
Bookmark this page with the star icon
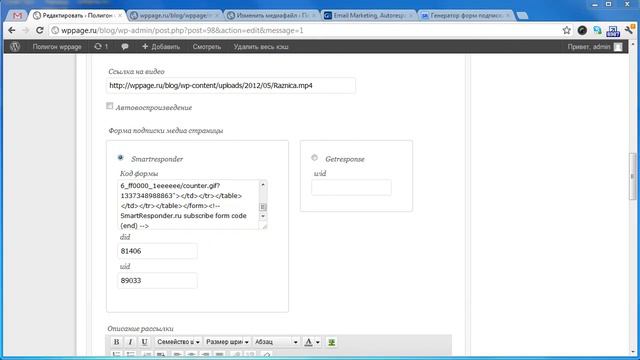coord(567,30)
